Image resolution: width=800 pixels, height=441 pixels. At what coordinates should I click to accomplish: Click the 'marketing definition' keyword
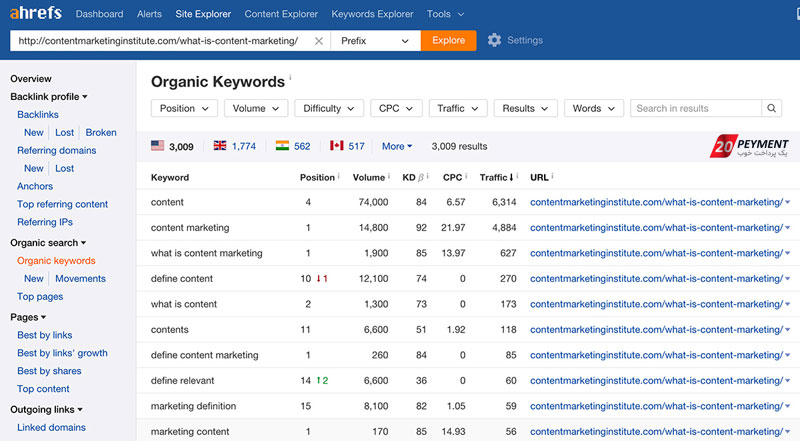click(x=193, y=406)
